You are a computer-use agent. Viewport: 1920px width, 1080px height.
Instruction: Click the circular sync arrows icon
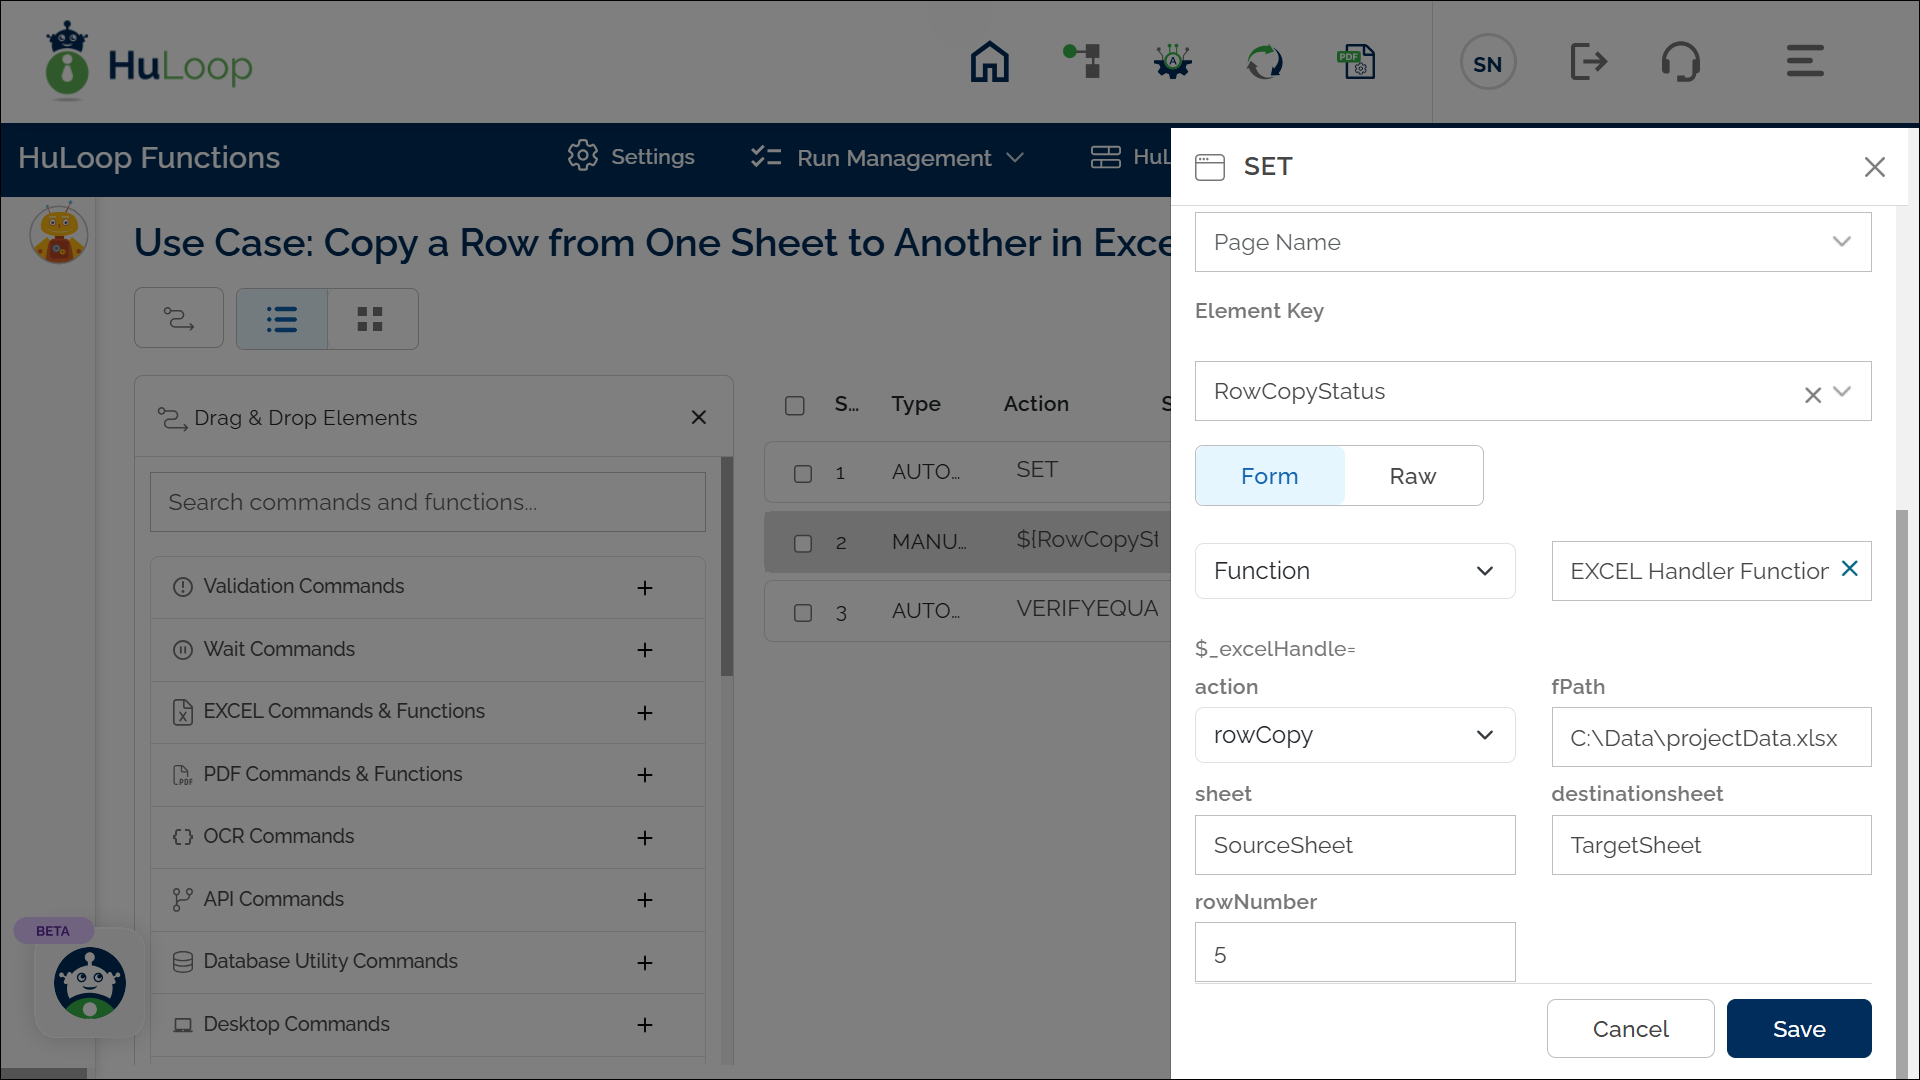[1264, 62]
